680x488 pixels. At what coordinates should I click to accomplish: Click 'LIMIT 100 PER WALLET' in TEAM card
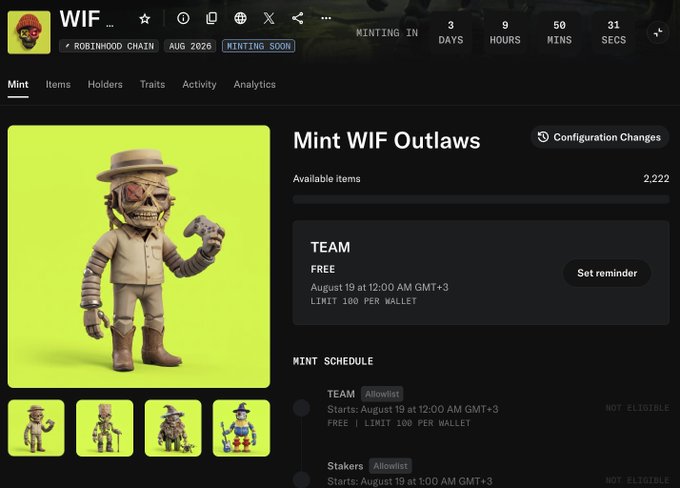363,301
